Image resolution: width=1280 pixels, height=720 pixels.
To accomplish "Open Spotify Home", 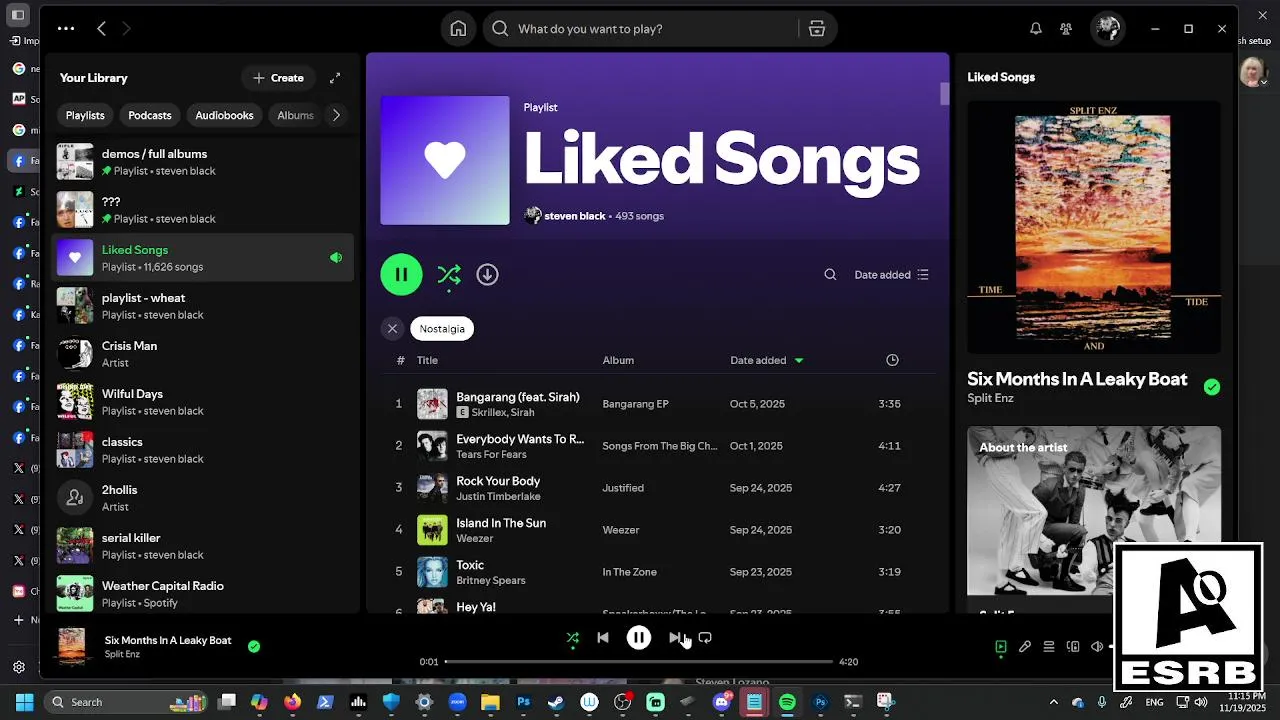I will (x=458, y=29).
